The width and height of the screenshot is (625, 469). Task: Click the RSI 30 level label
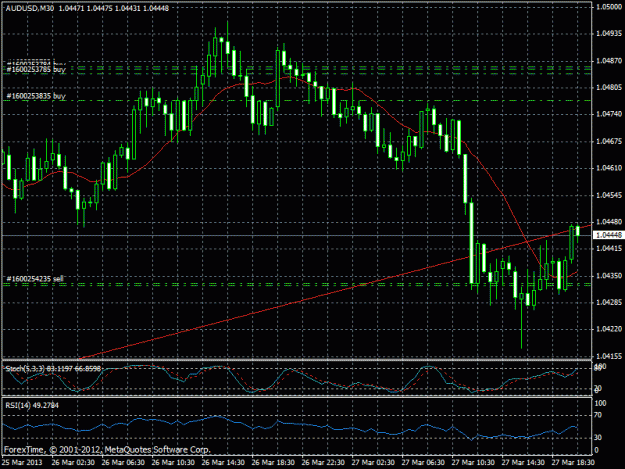pyautogui.click(x=598, y=438)
